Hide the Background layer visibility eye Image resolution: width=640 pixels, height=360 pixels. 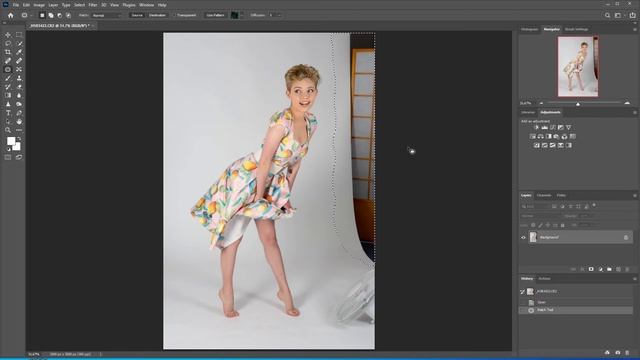tap(523, 238)
